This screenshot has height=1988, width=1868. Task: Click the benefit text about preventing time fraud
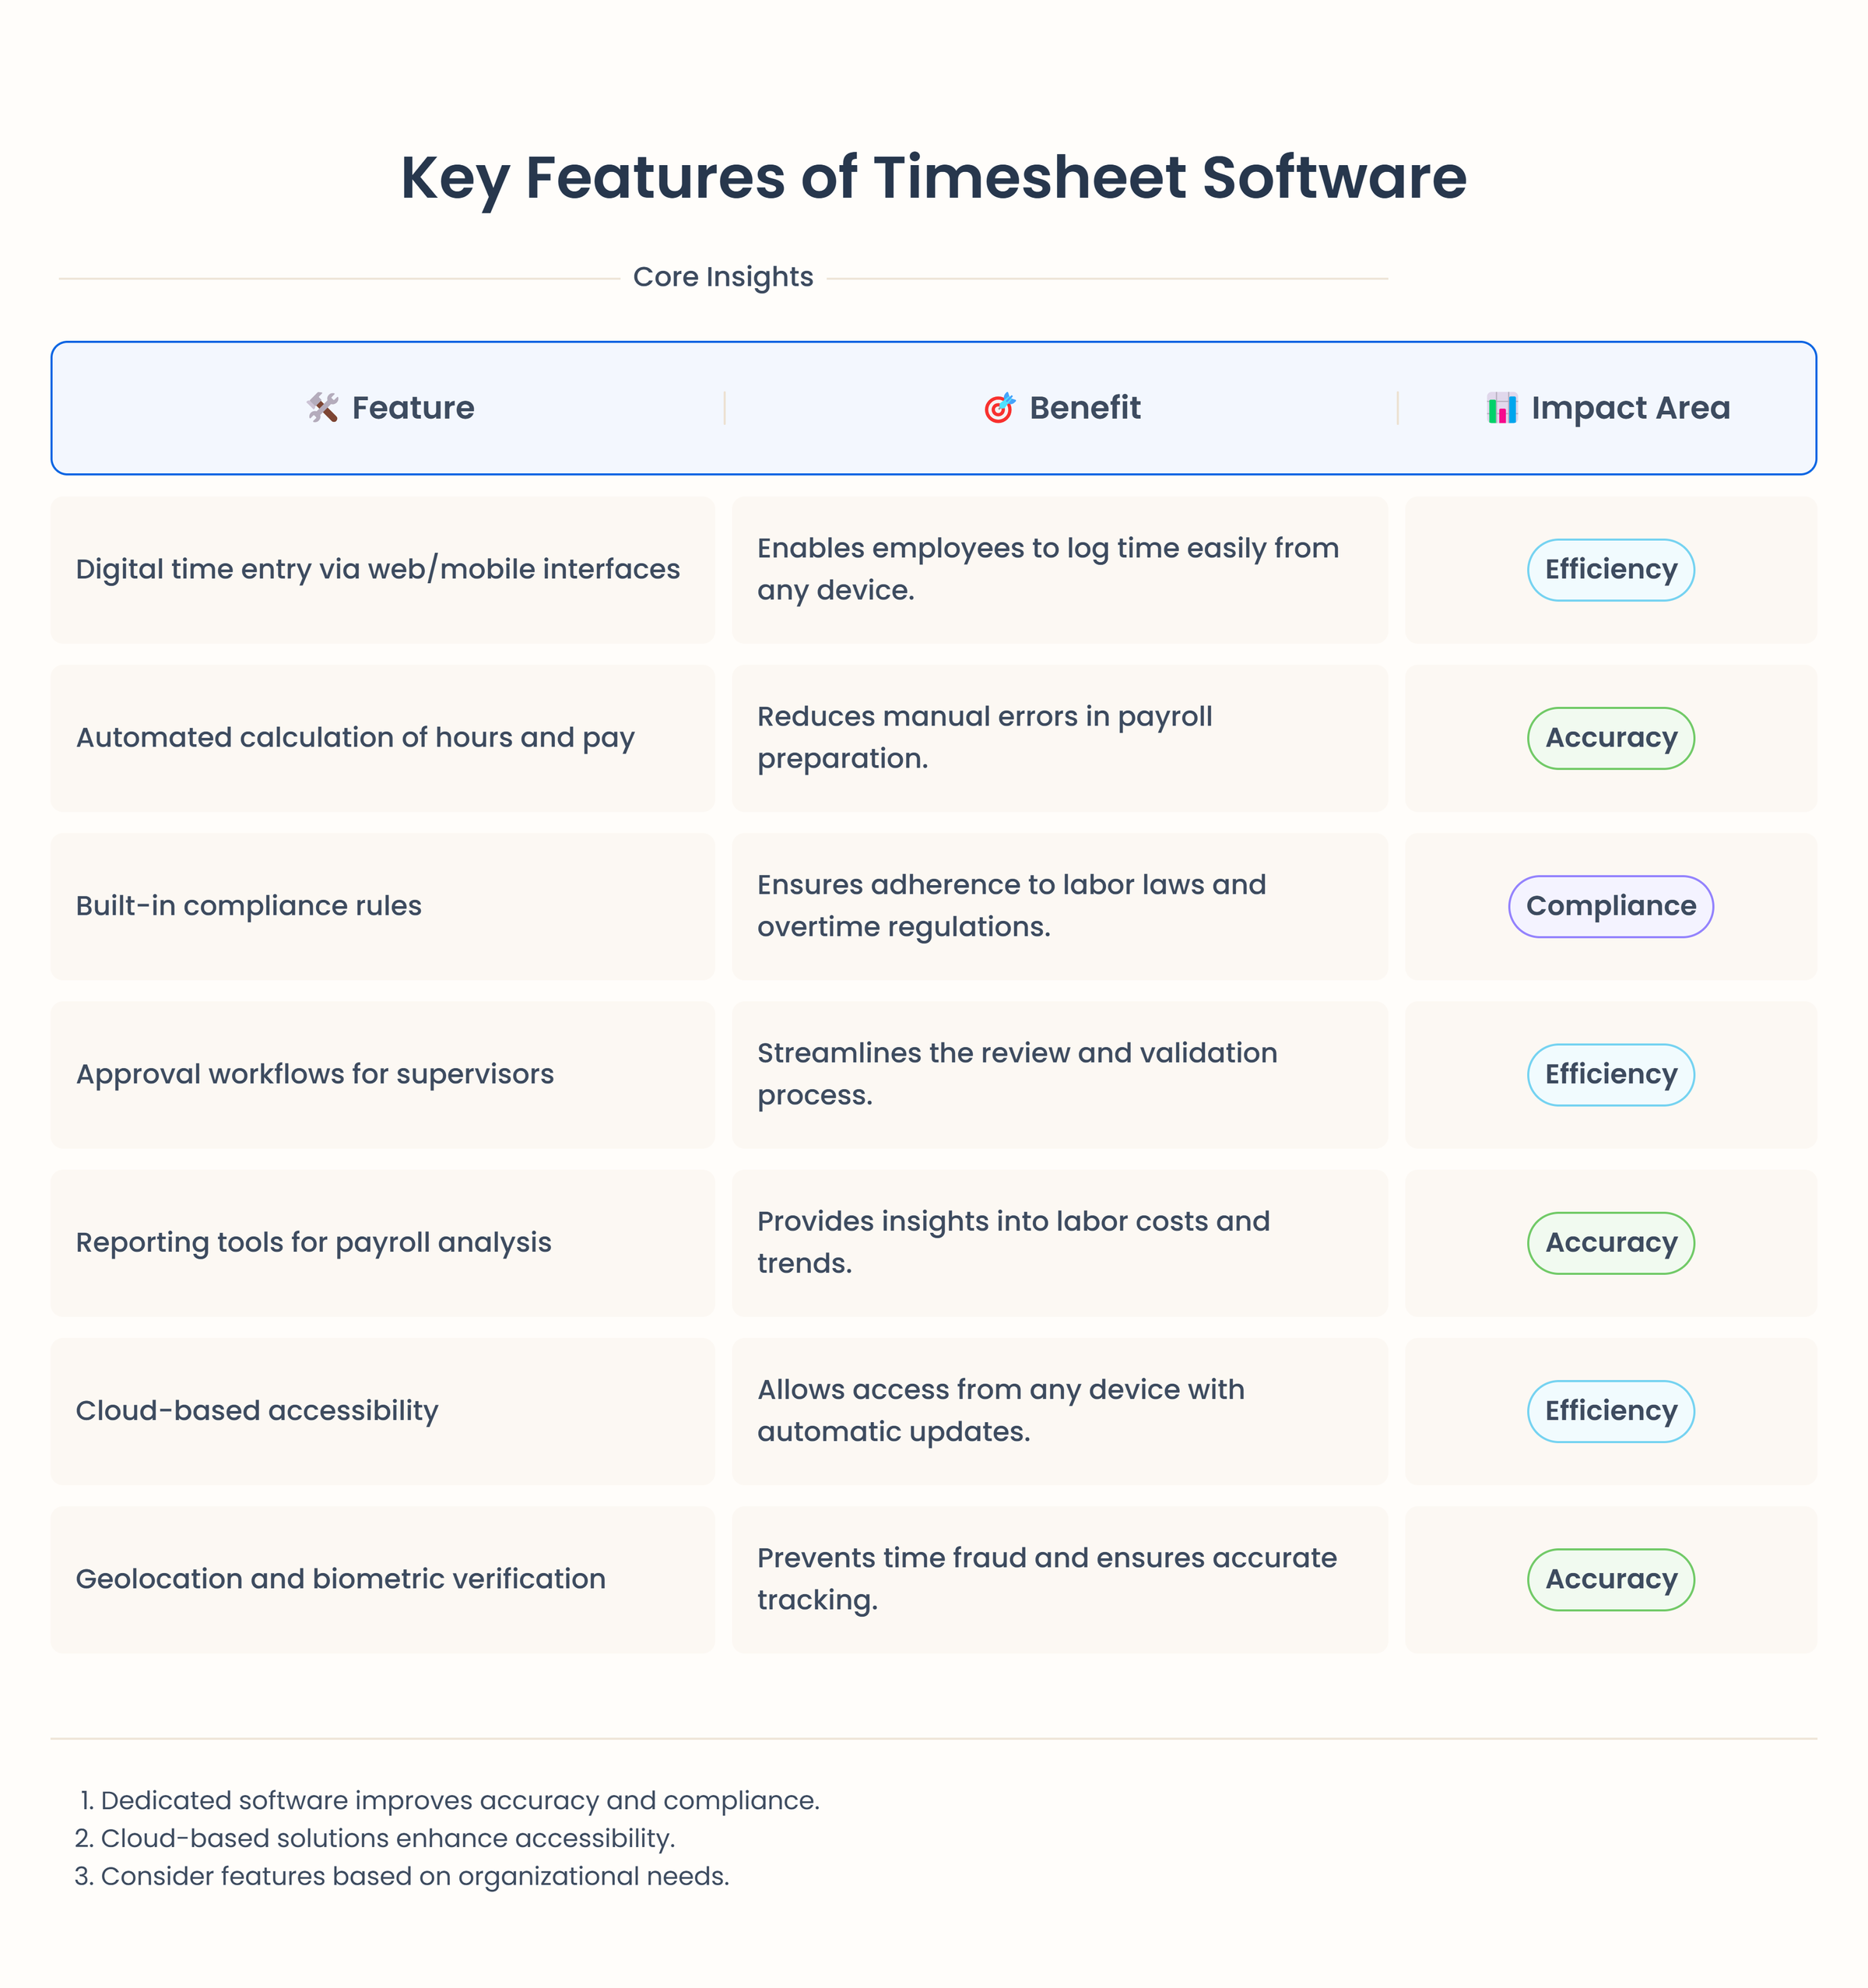pyautogui.click(x=1046, y=1579)
